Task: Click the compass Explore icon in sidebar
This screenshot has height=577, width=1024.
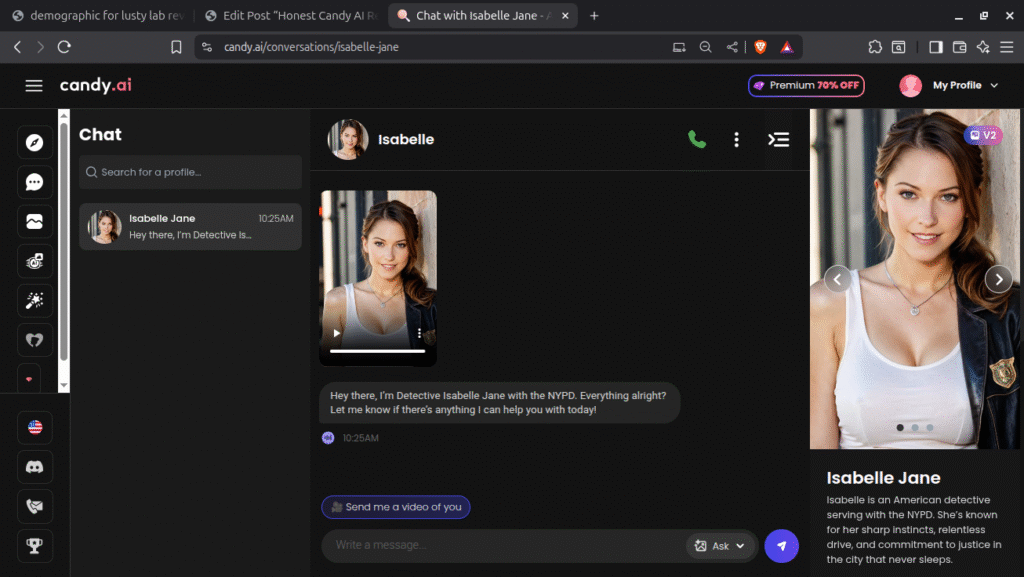Action: coord(35,143)
